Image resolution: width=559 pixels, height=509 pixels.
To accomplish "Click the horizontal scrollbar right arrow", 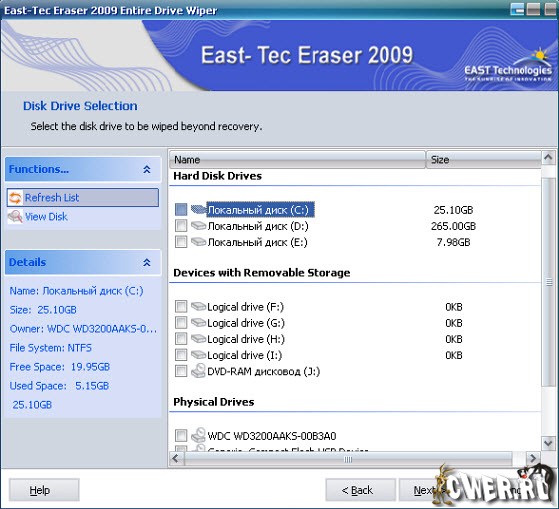I will click(x=533, y=458).
